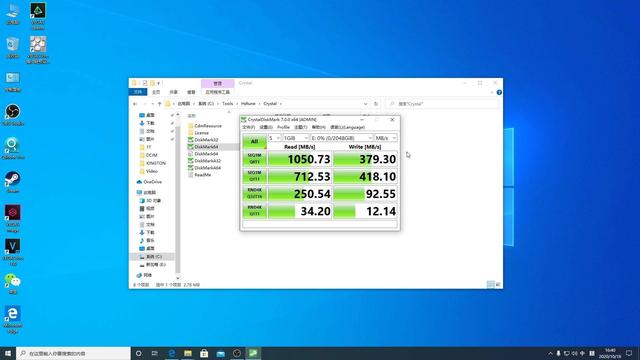Open the CrystalDiskMark Theme menu

pos(300,127)
